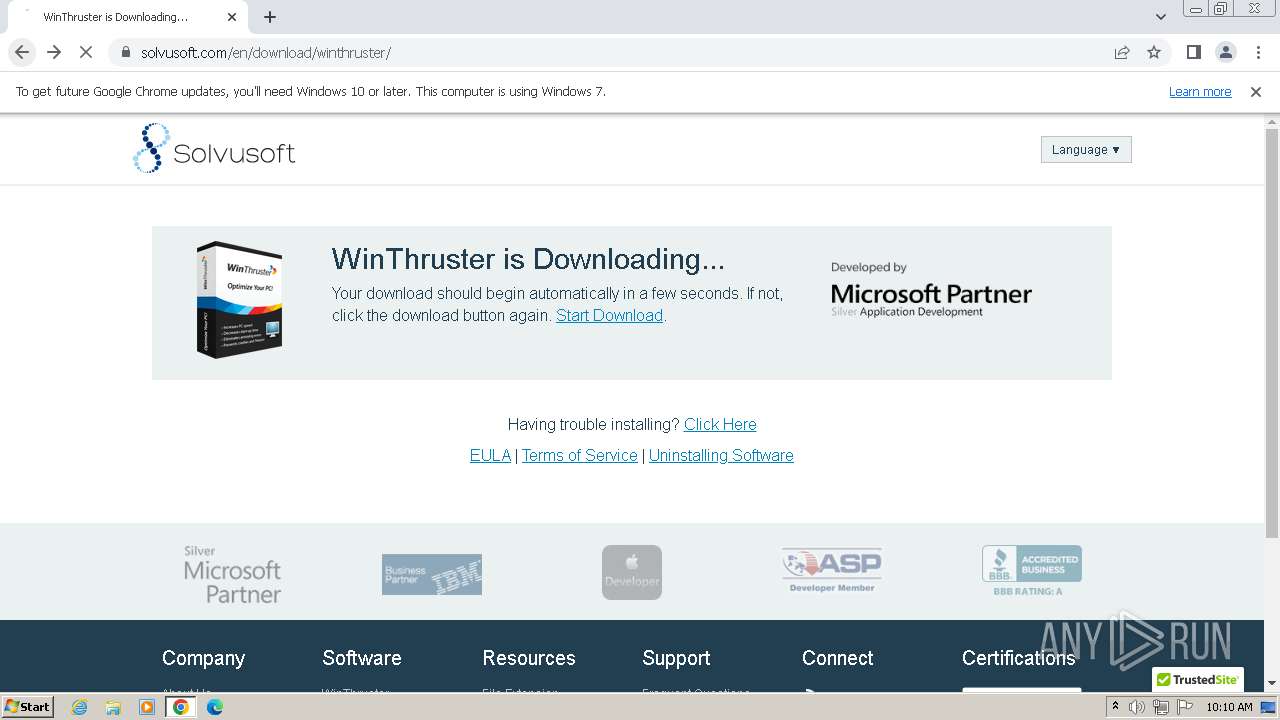
Task: Click the 10:10 AM system clock
Action: (1229, 707)
